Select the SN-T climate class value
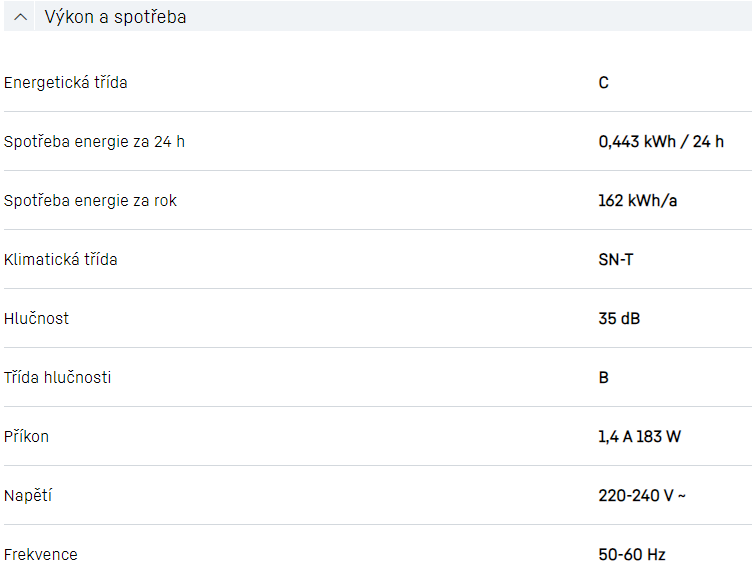Image resolution: width=752 pixels, height=576 pixels. pyautogui.click(x=616, y=259)
